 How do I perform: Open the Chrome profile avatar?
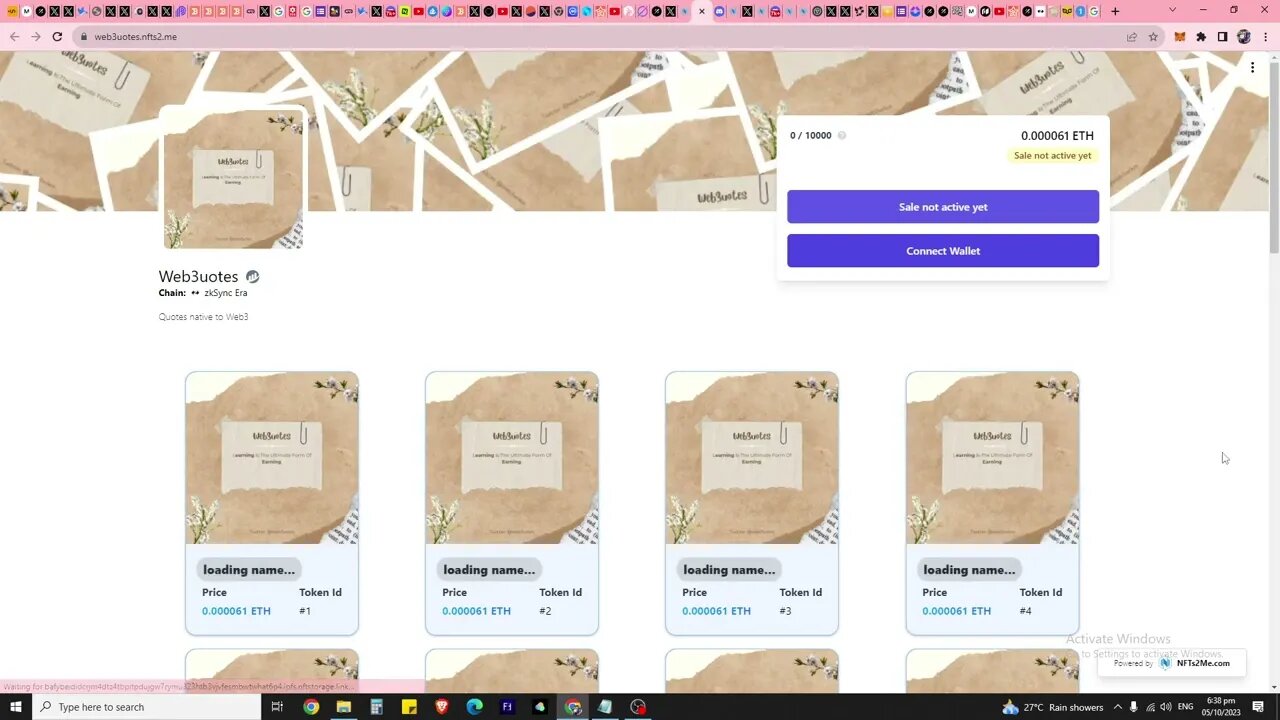click(x=1243, y=37)
